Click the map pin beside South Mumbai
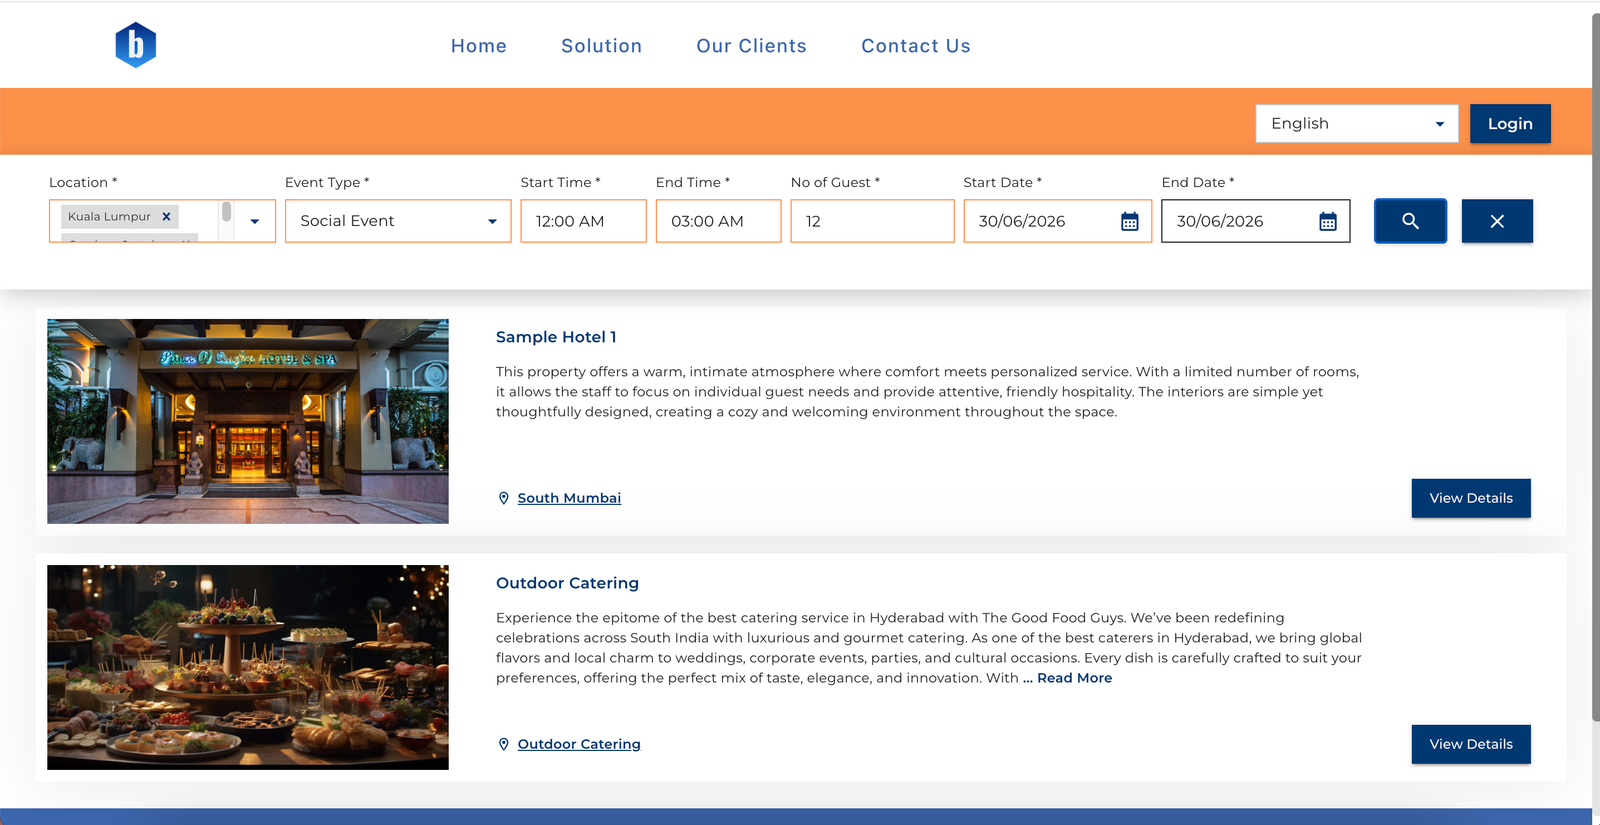This screenshot has height=825, width=1600. [504, 498]
